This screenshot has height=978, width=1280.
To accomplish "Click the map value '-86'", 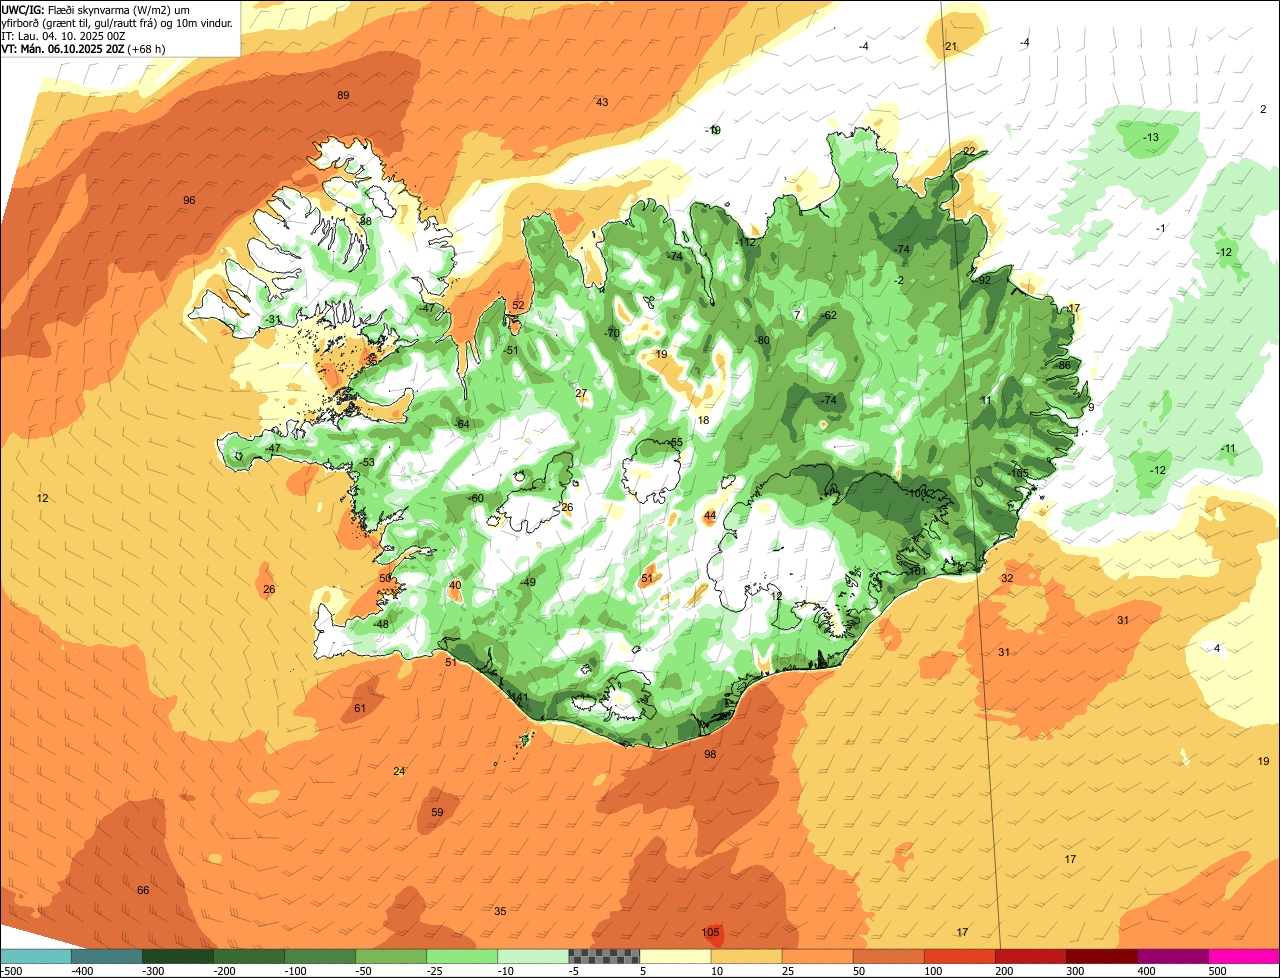I will (x=1063, y=365).
